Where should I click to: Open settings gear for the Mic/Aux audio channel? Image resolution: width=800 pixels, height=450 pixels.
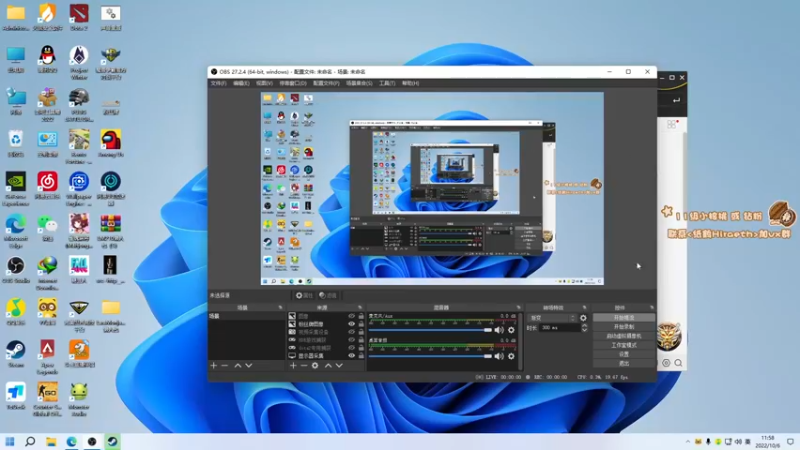(511, 330)
